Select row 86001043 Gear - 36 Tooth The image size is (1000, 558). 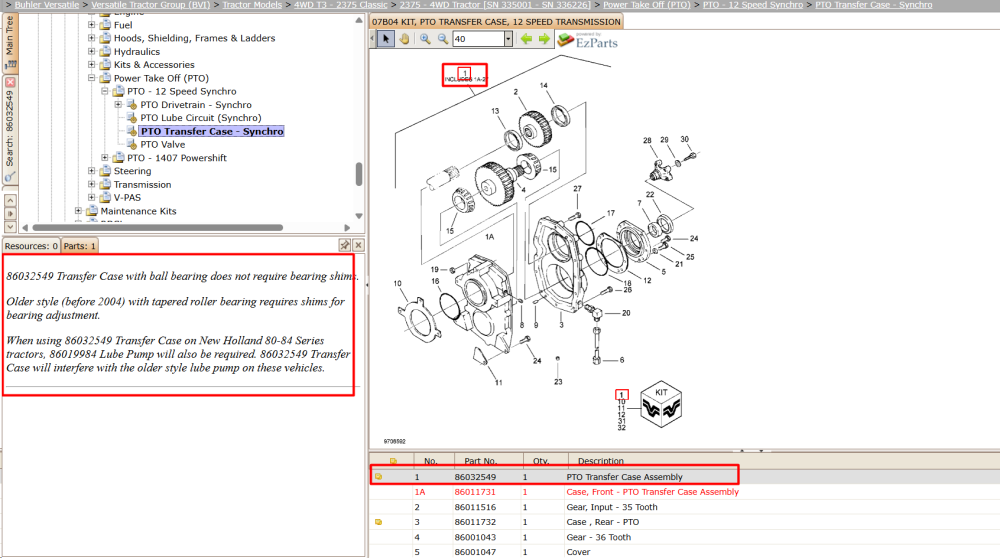pyautogui.click(x=684, y=537)
